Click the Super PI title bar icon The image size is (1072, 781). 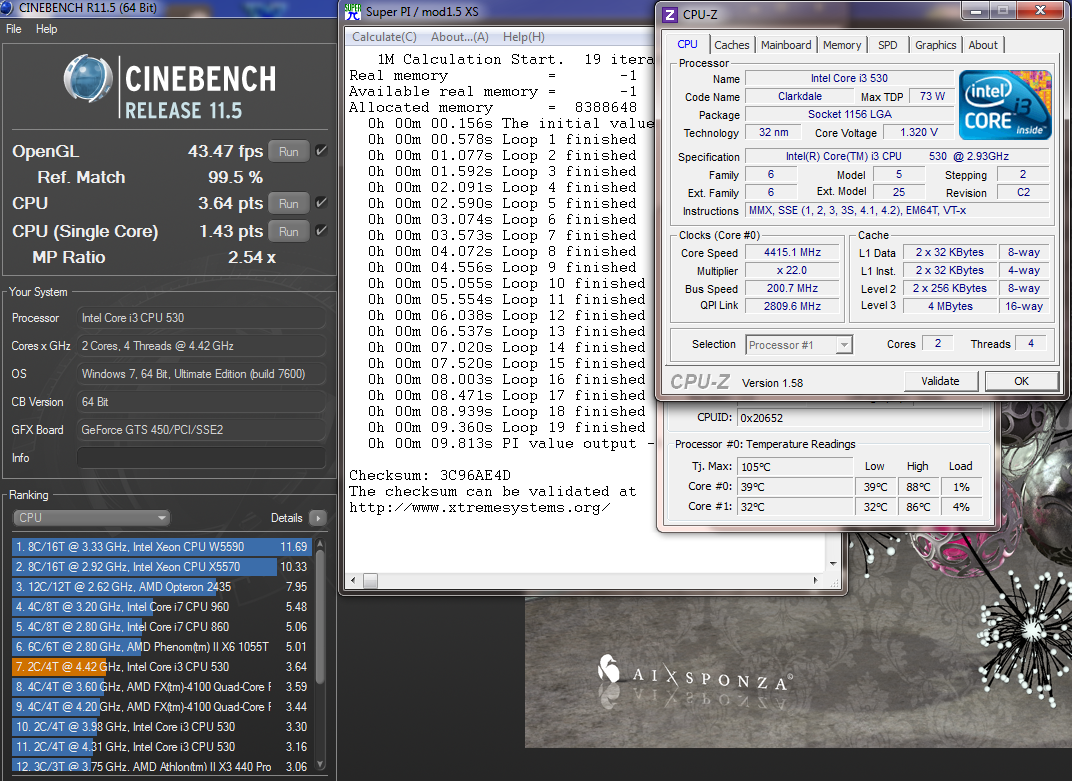coord(353,12)
